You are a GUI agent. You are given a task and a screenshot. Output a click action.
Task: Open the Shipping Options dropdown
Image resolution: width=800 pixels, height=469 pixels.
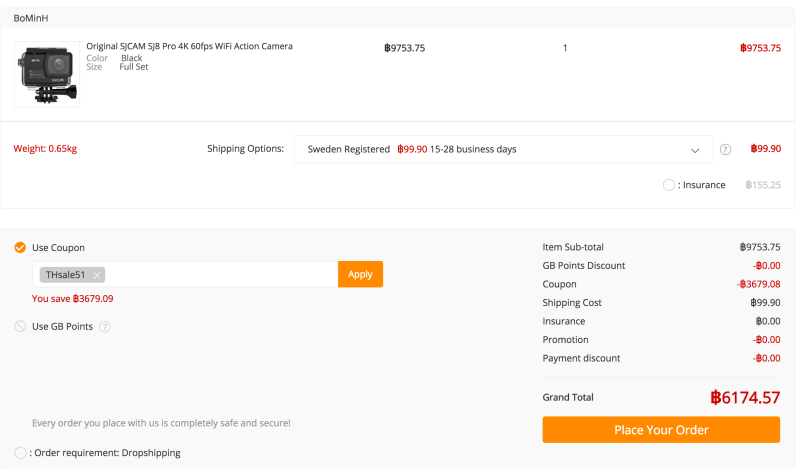503,149
